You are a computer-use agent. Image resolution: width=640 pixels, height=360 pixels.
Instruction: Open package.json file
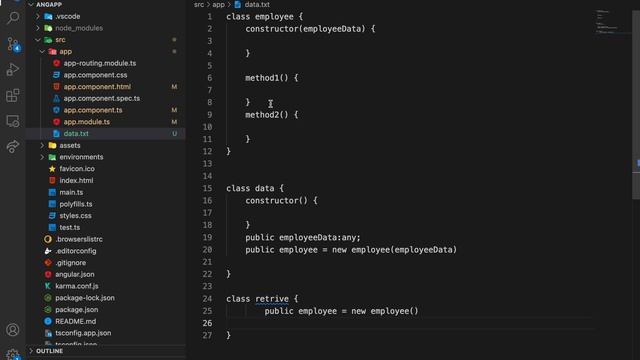coord(77,310)
